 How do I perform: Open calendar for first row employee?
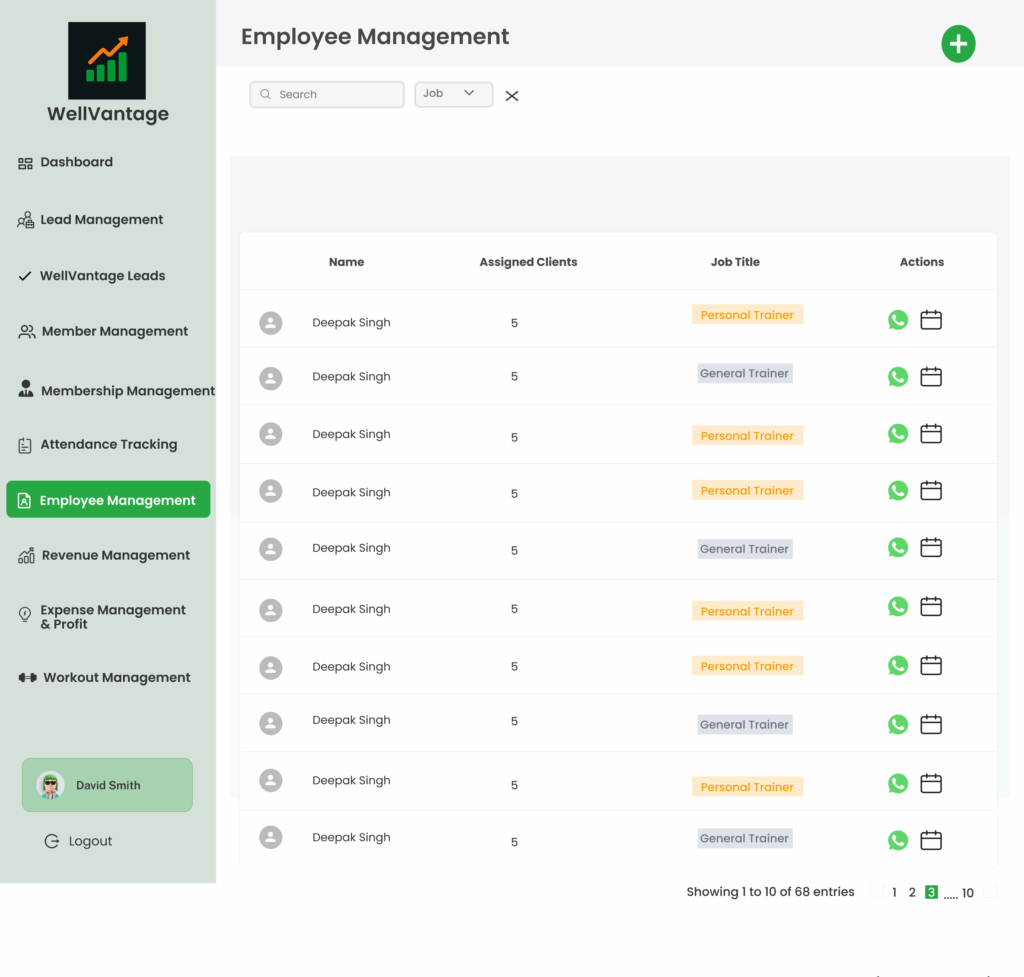pyautogui.click(x=931, y=320)
